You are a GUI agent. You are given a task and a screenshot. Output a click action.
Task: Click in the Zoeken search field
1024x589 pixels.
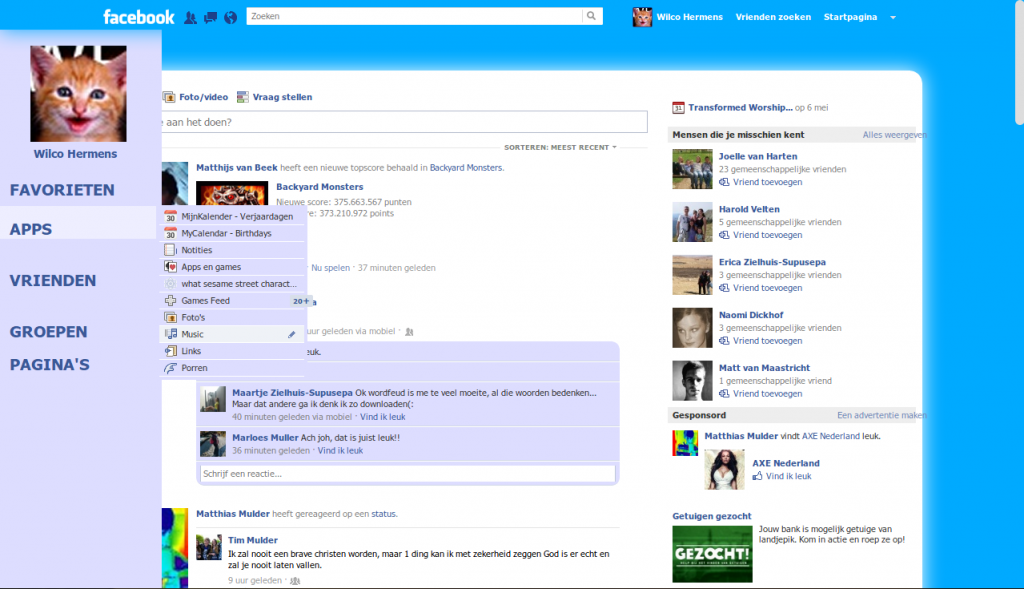tap(414, 16)
